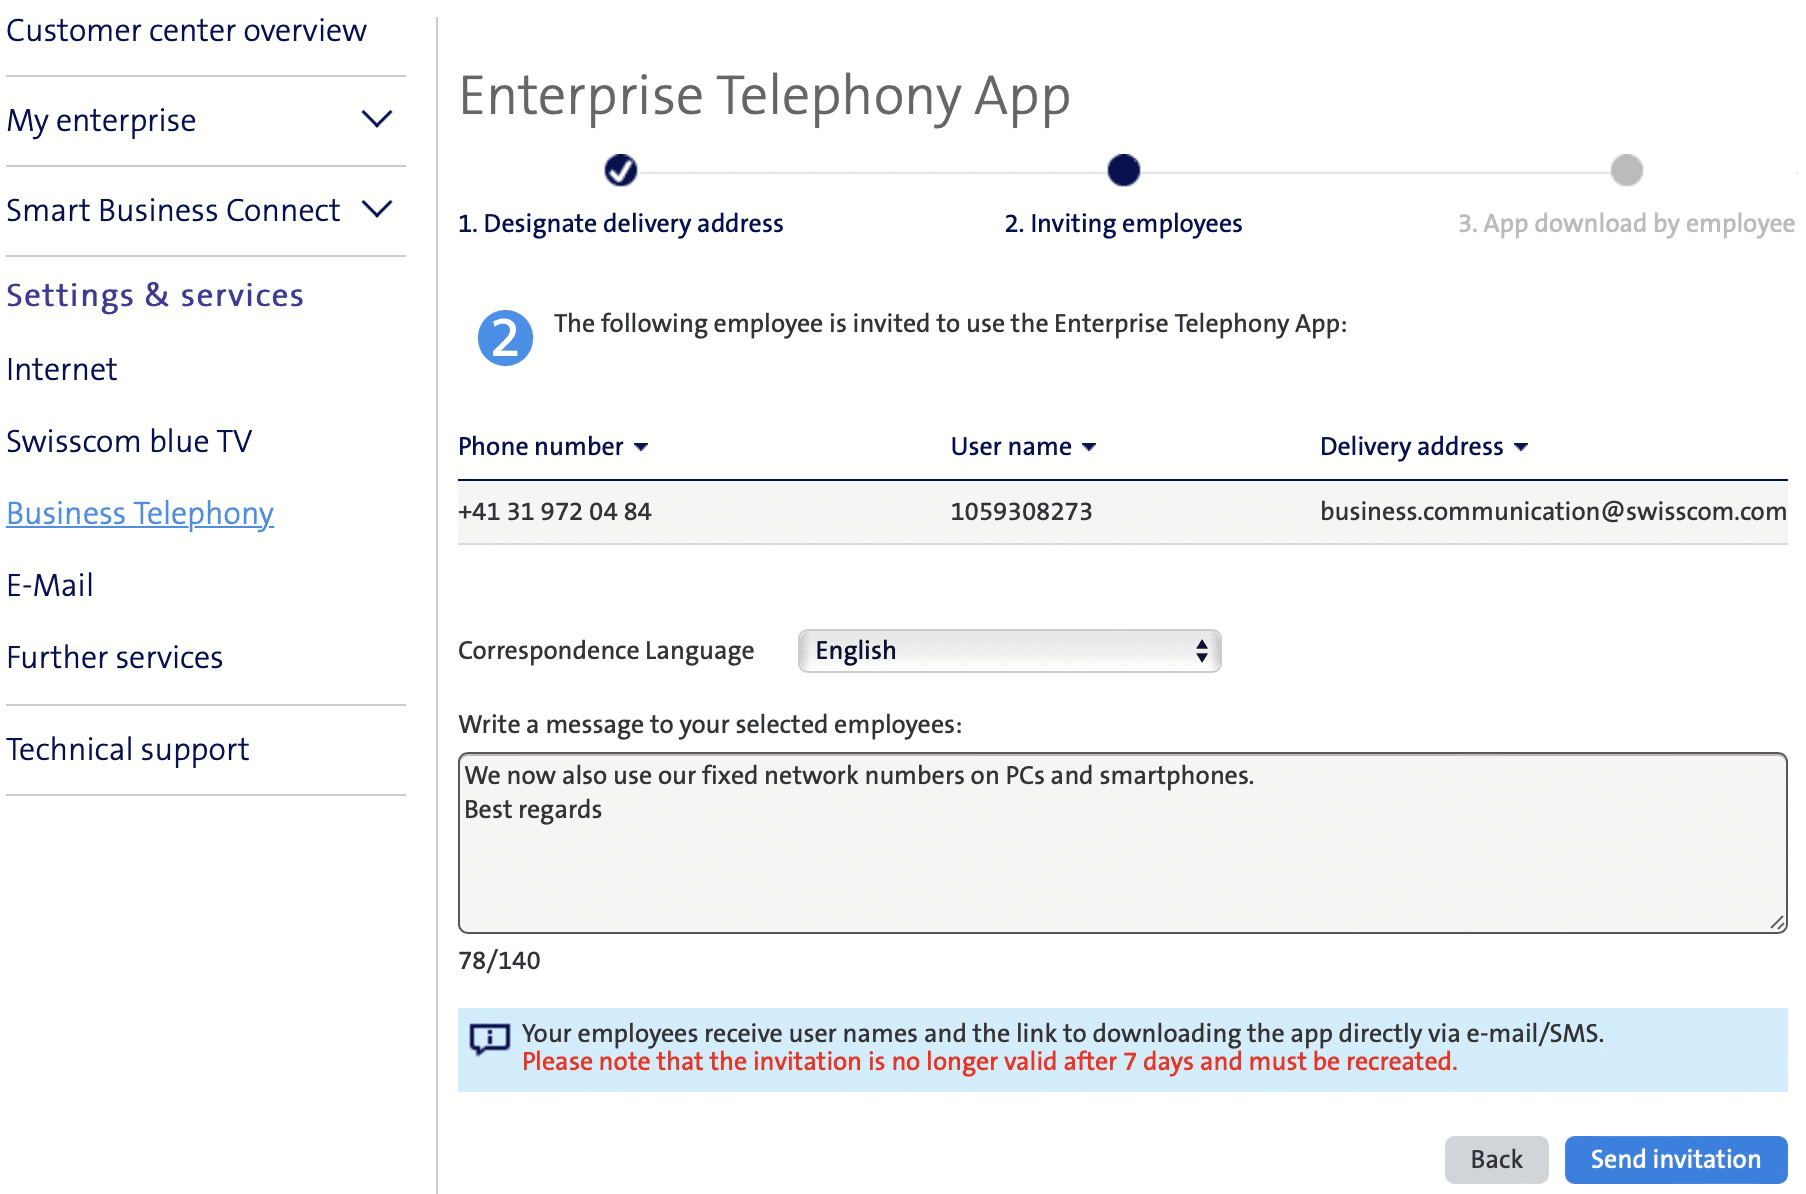The image size is (1806, 1194).
Task: Click user name 1059308273
Action: coord(1021,511)
